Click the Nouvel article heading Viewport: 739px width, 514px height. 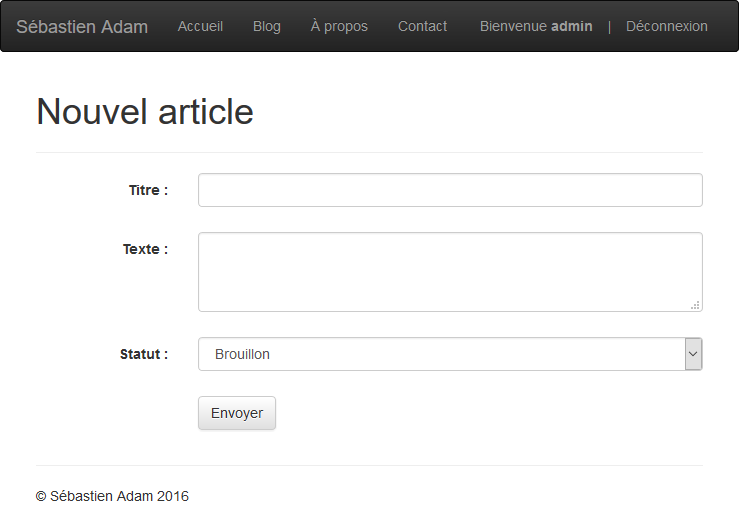pyautogui.click(x=145, y=112)
